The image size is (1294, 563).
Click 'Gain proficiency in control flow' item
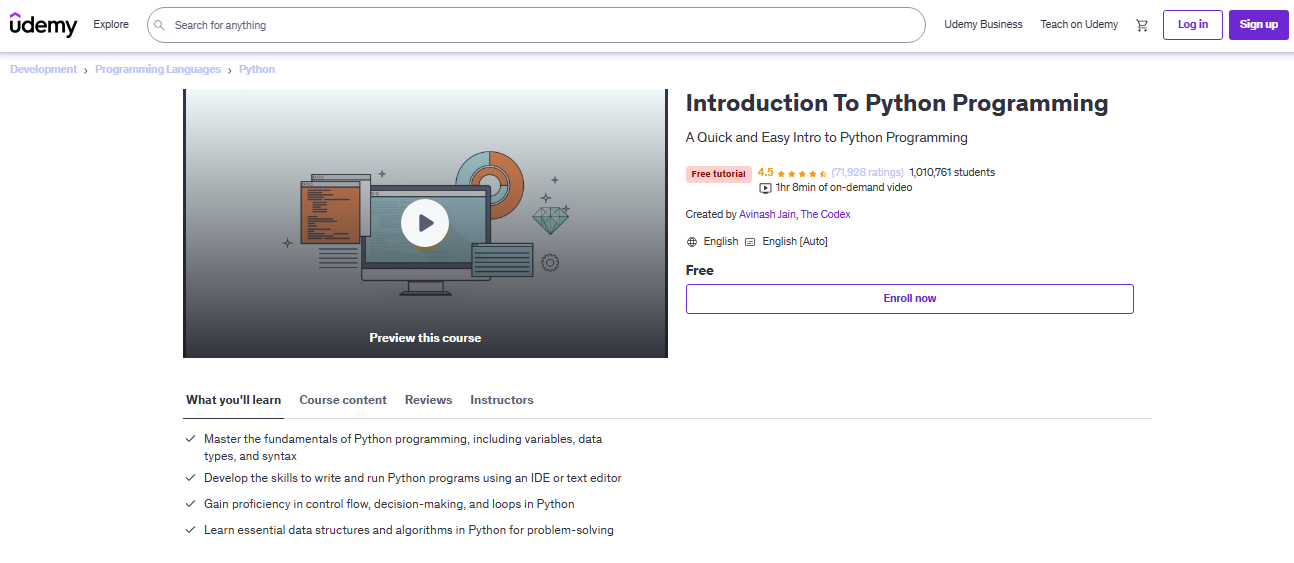pos(389,504)
